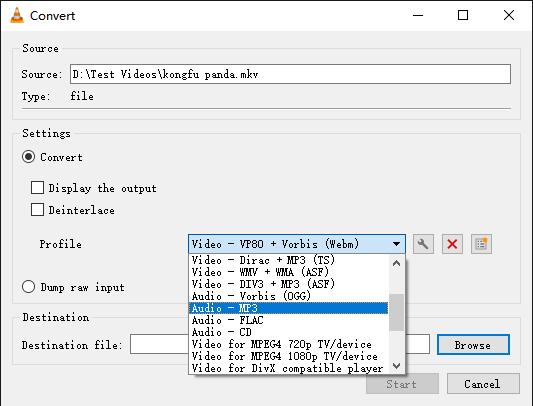This screenshot has width=533, height=406.
Task: Maximize the Convert window
Action: point(463,15)
